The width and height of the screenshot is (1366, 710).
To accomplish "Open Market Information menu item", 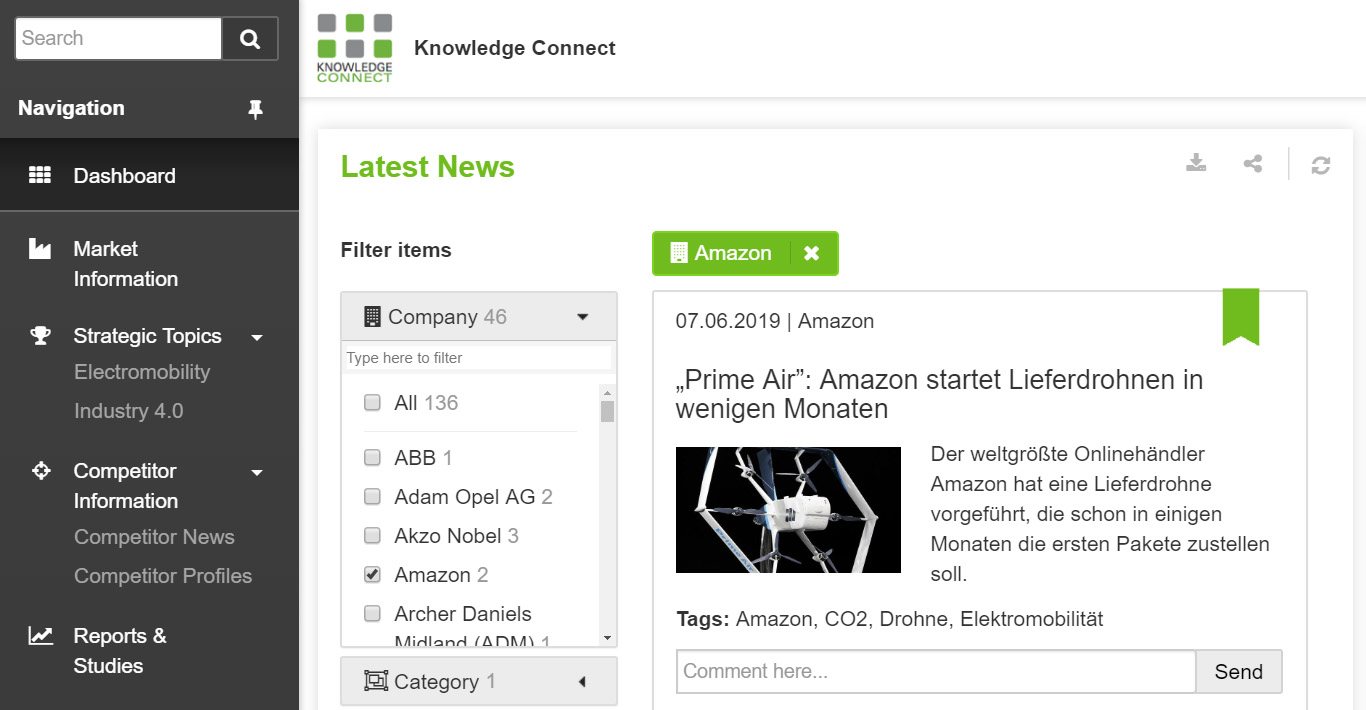I will 126,264.
